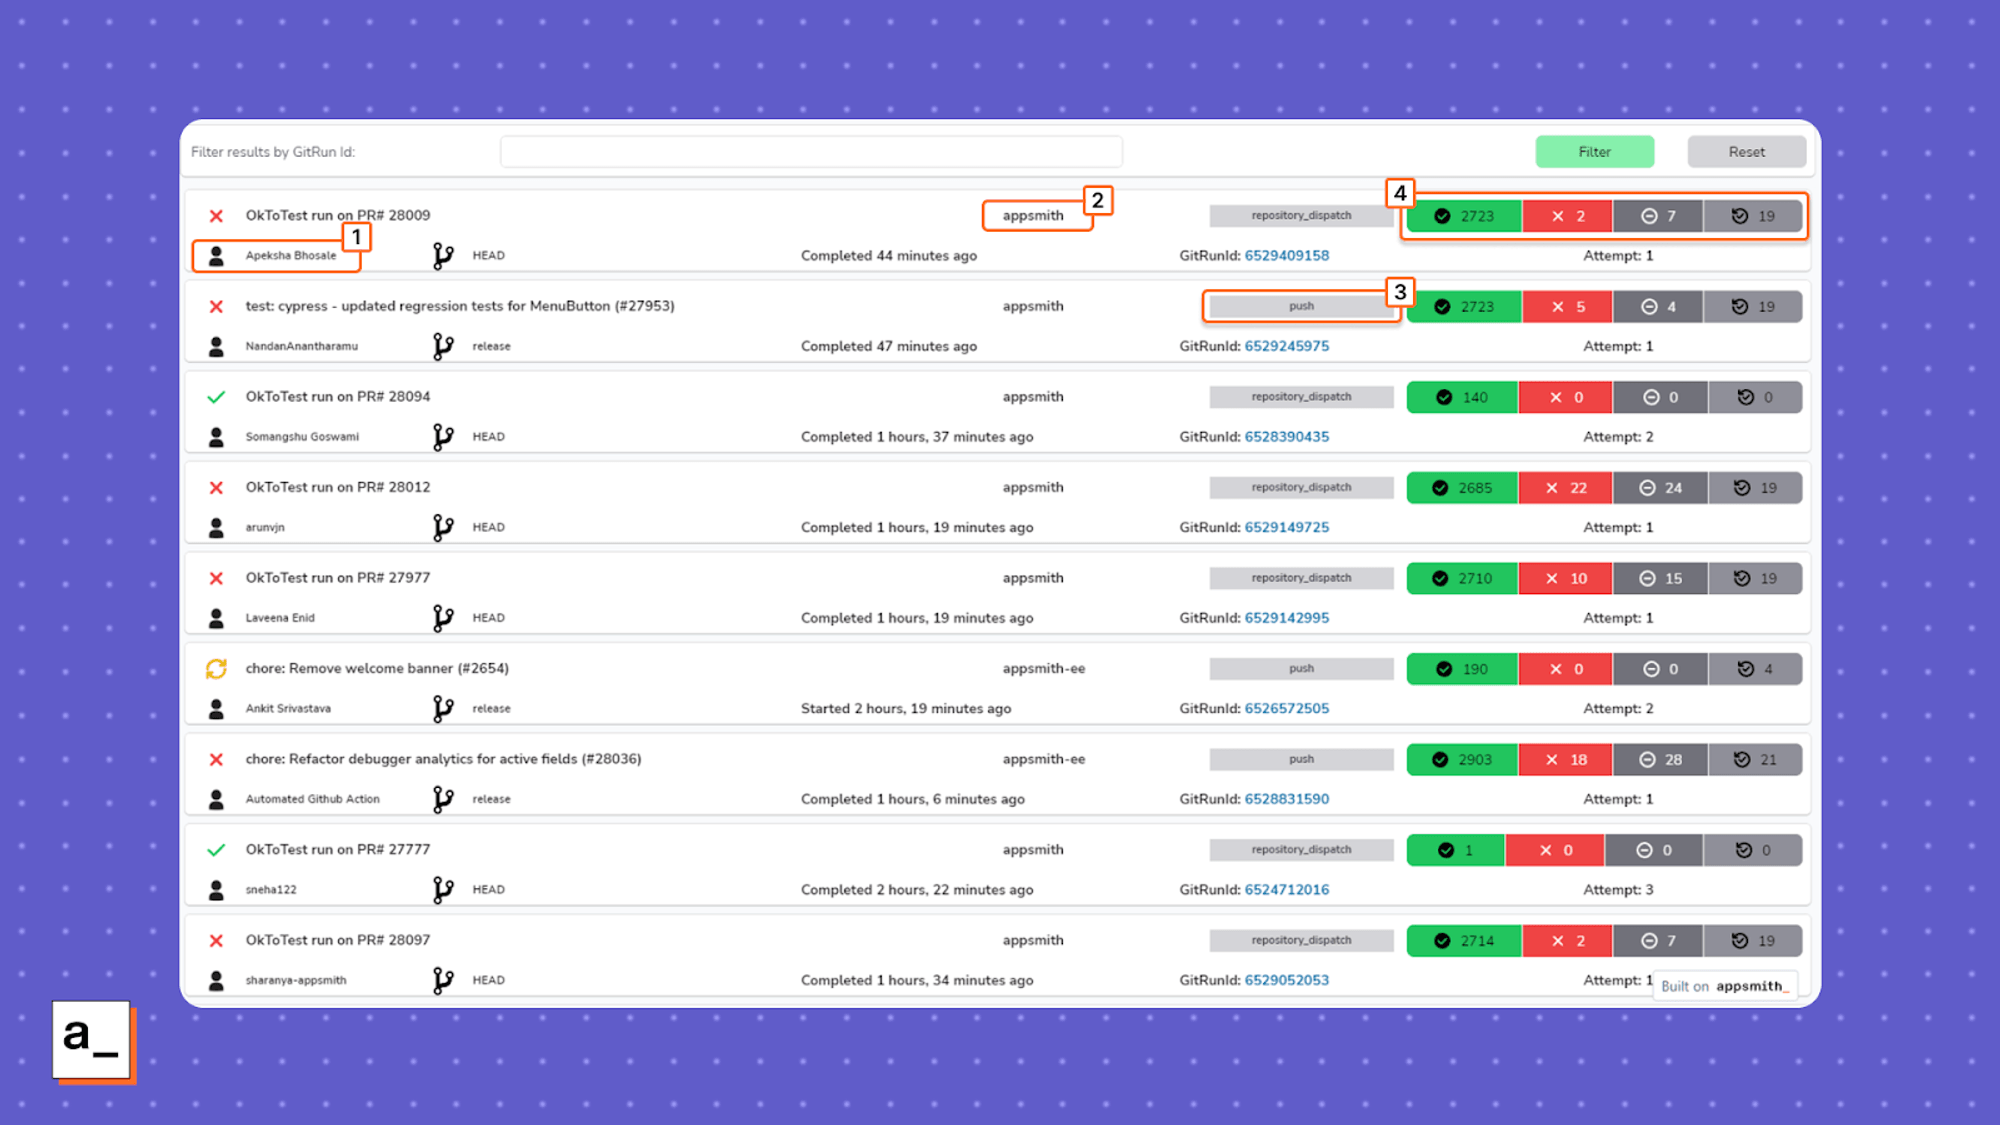The width and height of the screenshot is (2000, 1125).
Task: Click the user avatar icon beside Apeksha Bhosale
Action: 216,255
